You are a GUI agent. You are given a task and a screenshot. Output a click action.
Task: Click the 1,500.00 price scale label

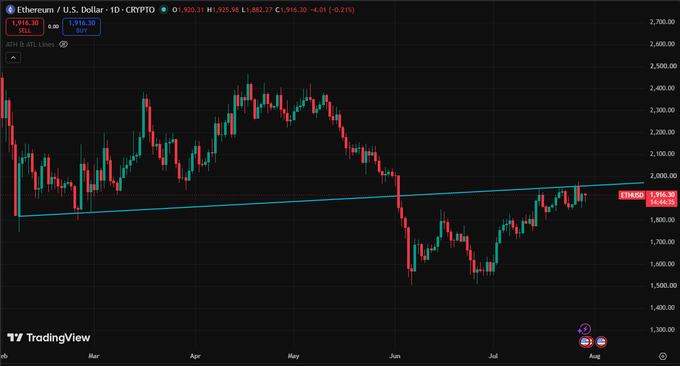tap(662, 285)
